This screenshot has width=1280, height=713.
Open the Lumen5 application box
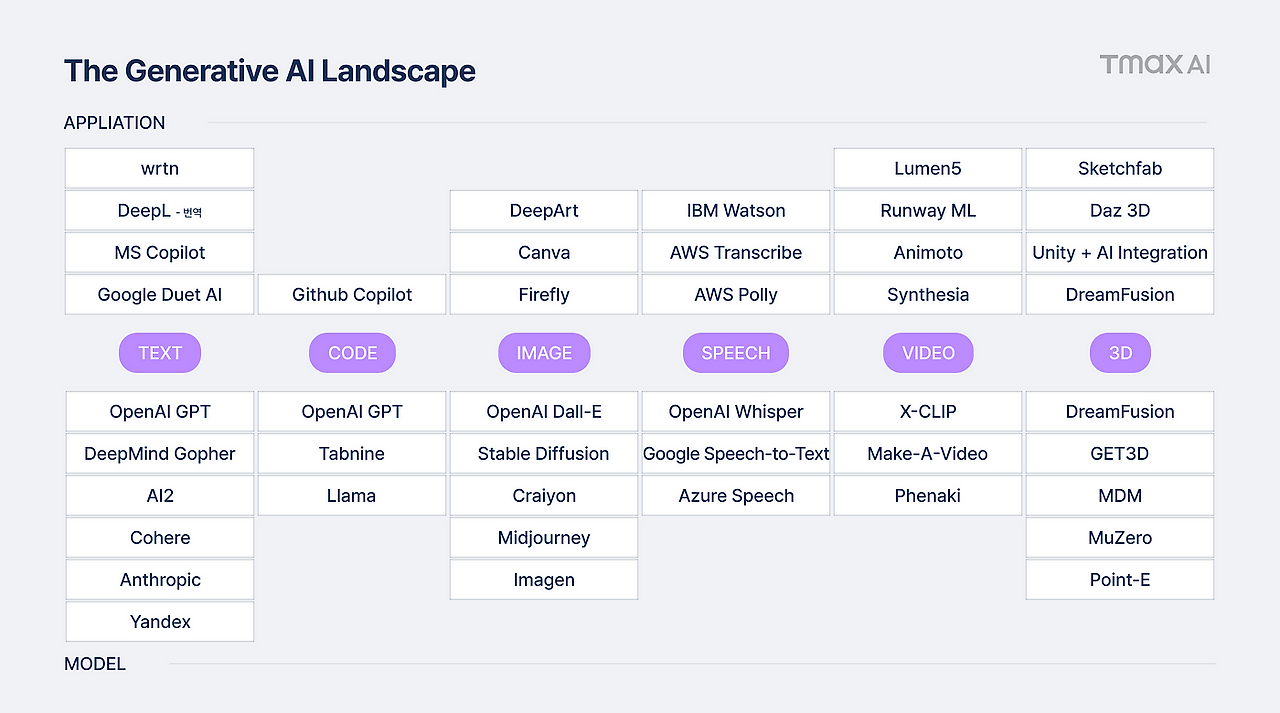pyautogui.click(x=928, y=168)
